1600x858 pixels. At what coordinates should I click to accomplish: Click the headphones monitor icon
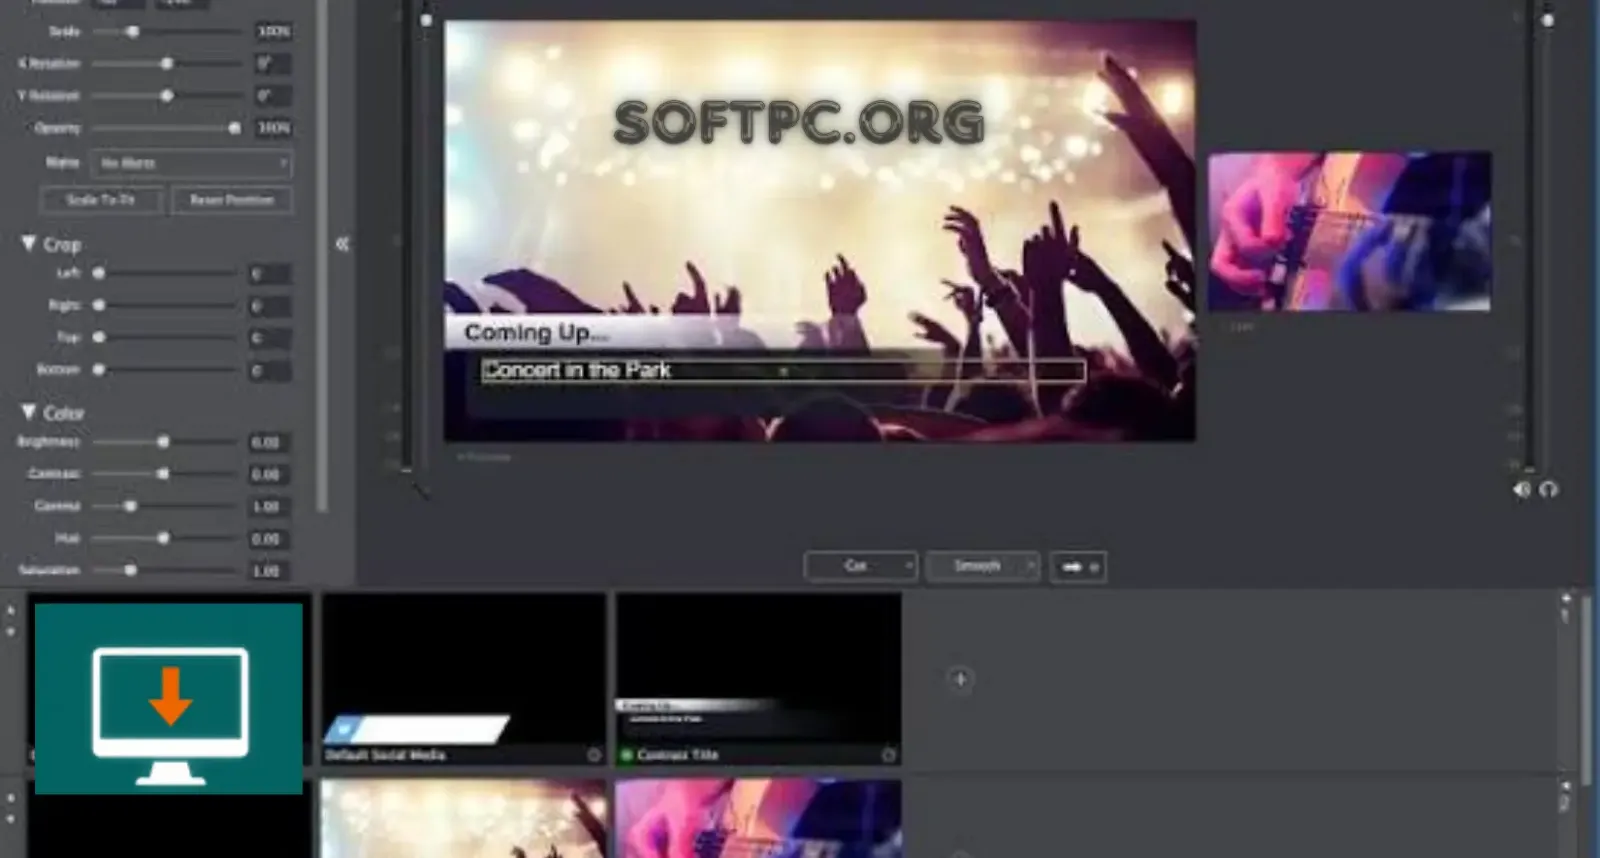tap(1549, 489)
